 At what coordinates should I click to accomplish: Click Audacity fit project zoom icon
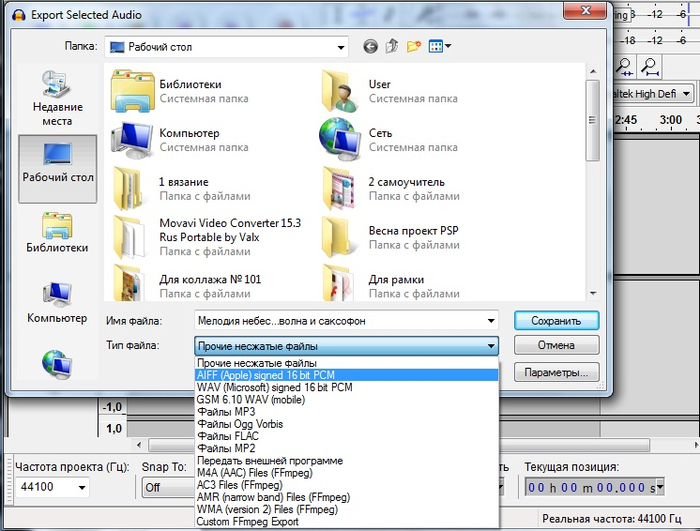coord(650,67)
